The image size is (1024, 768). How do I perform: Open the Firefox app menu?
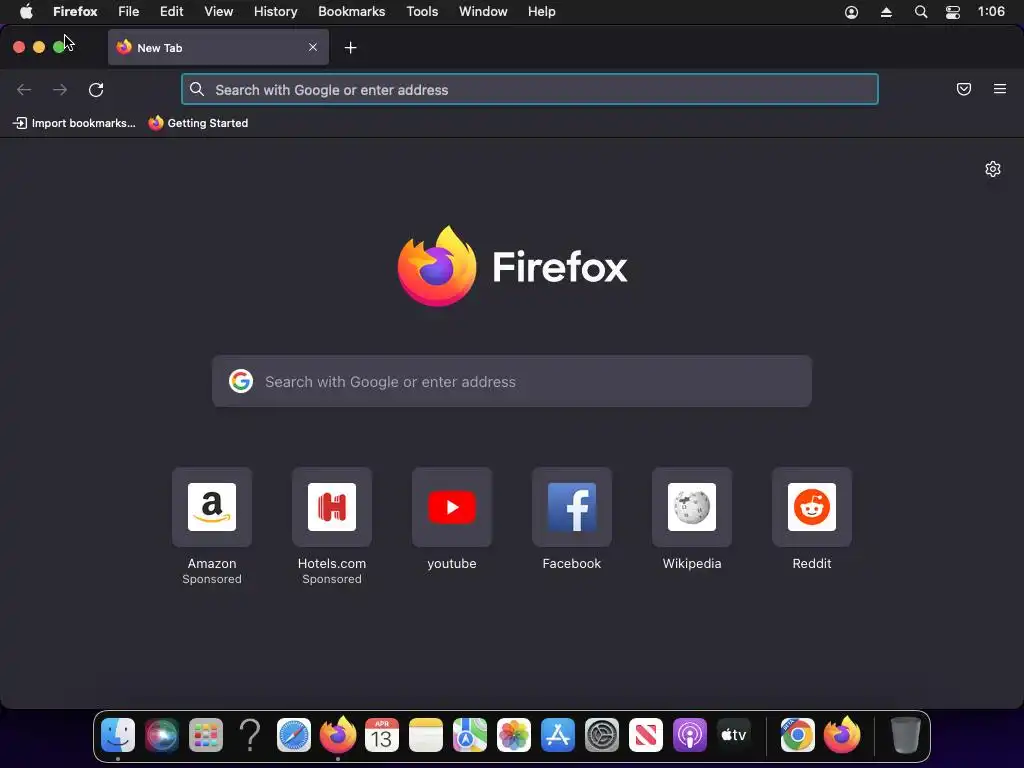[75, 12]
